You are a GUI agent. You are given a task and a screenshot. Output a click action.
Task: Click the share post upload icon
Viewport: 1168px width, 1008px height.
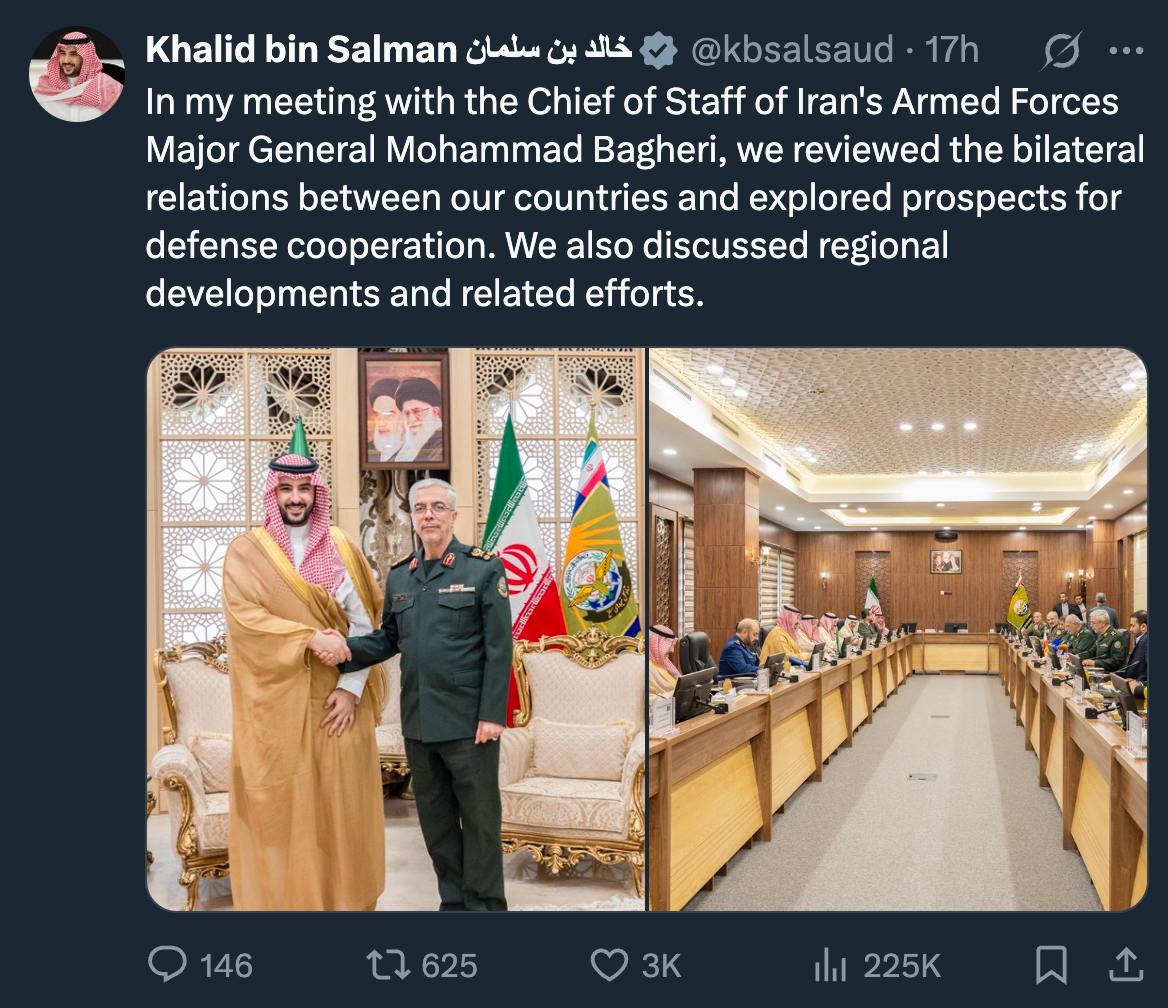[1126, 964]
